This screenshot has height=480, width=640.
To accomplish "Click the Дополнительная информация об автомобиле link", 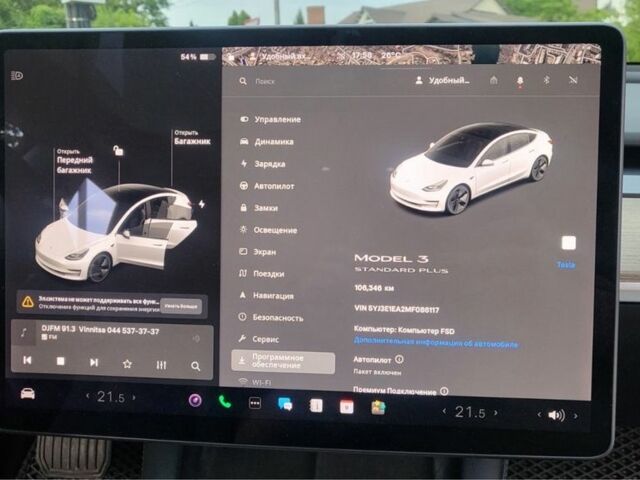I will [x=436, y=342].
